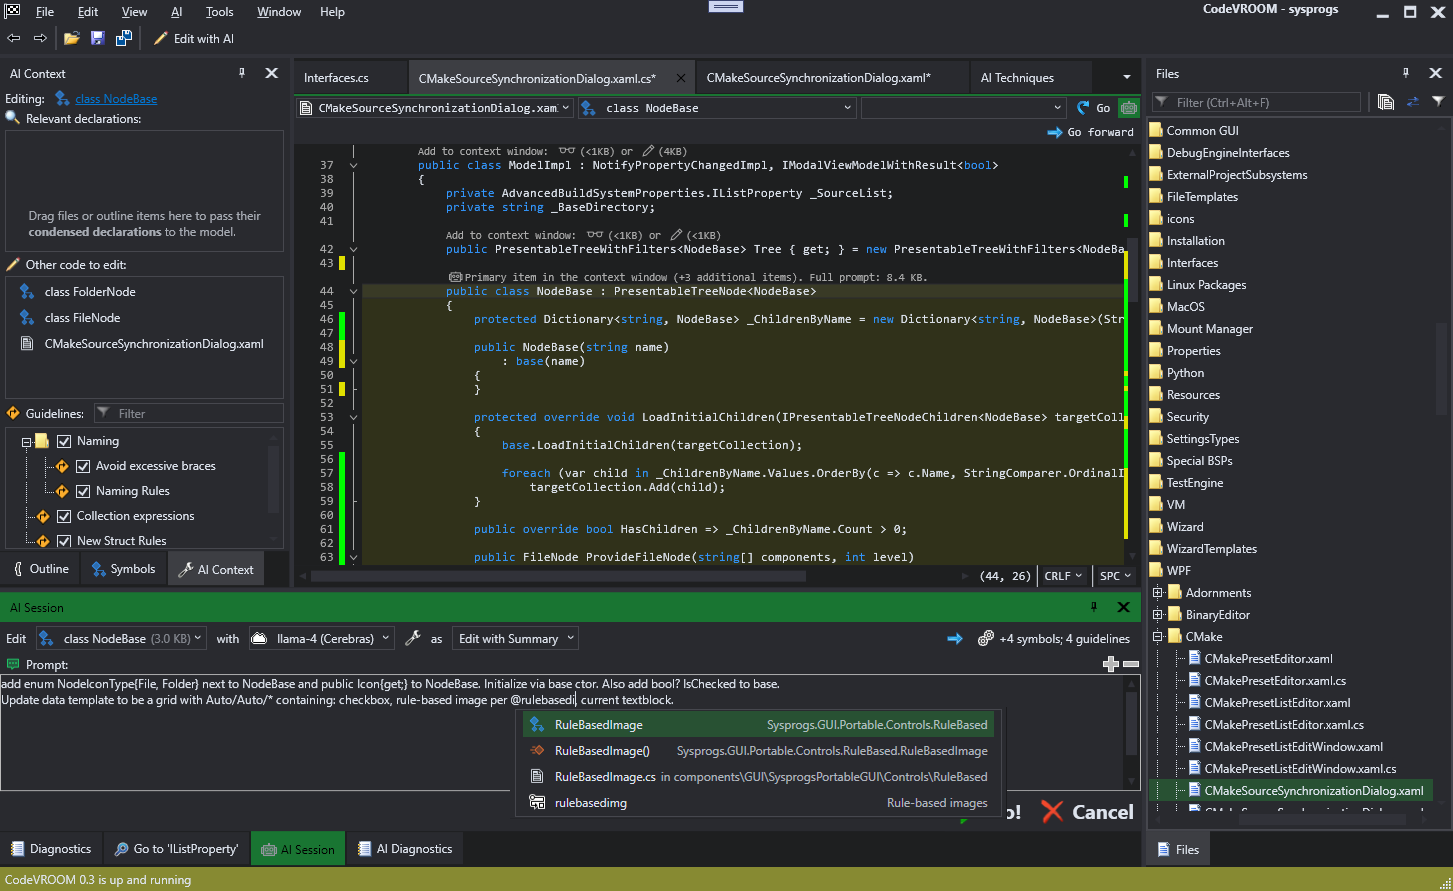The image size is (1453, 891).
Task: Save the current file with floppy icon
Action: (97, 38)
